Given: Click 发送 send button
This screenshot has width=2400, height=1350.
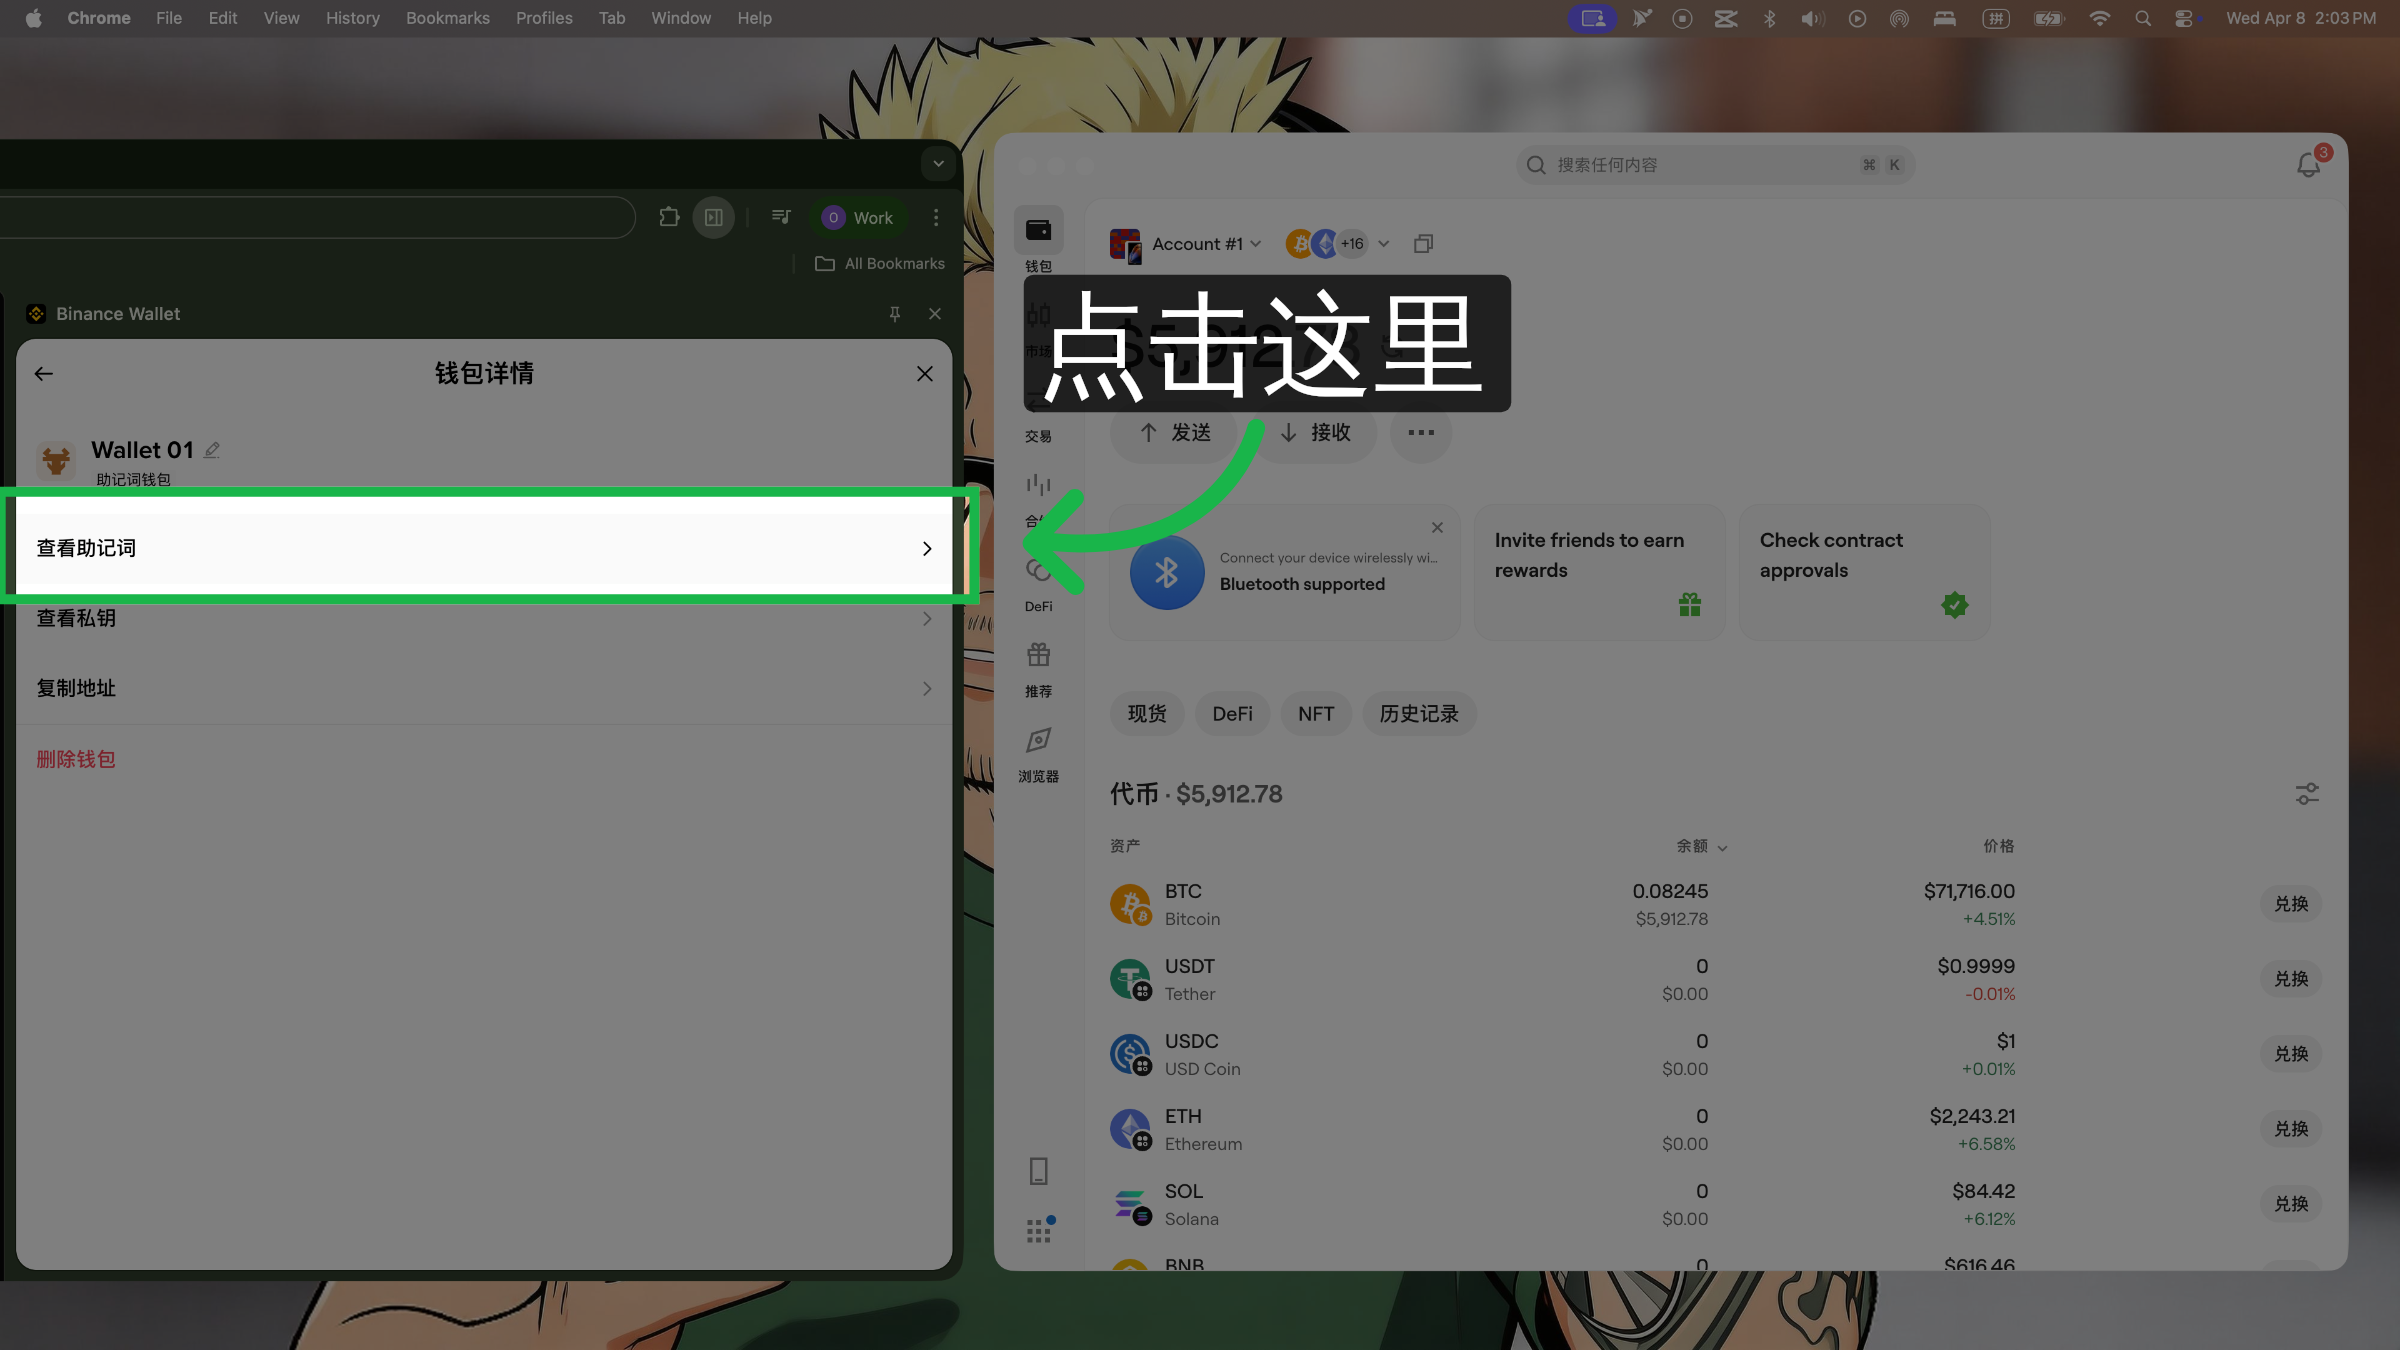Looking at the screenshot, I should 1174,432.
